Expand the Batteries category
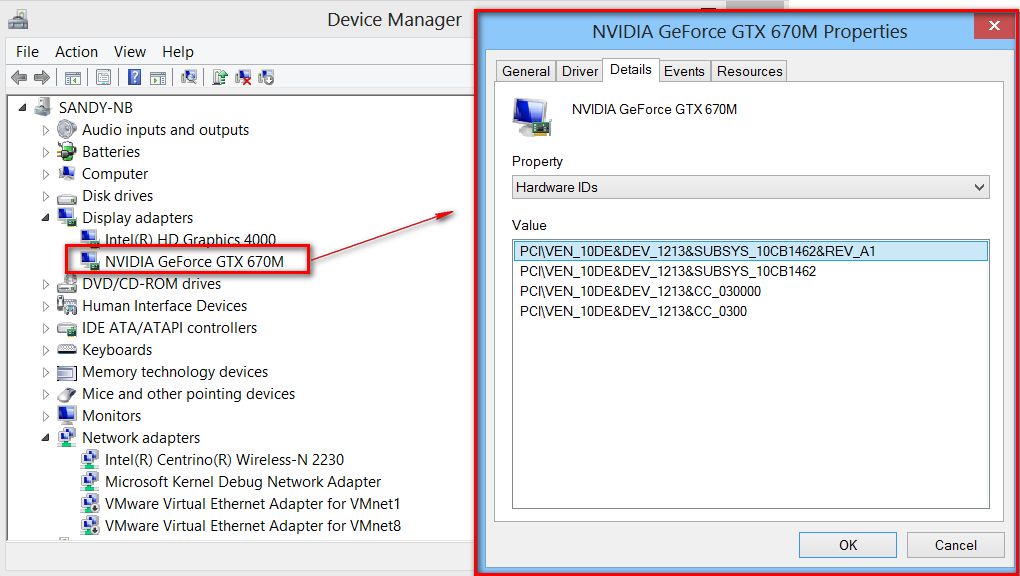1020x576 pixels. coord(45,152)
